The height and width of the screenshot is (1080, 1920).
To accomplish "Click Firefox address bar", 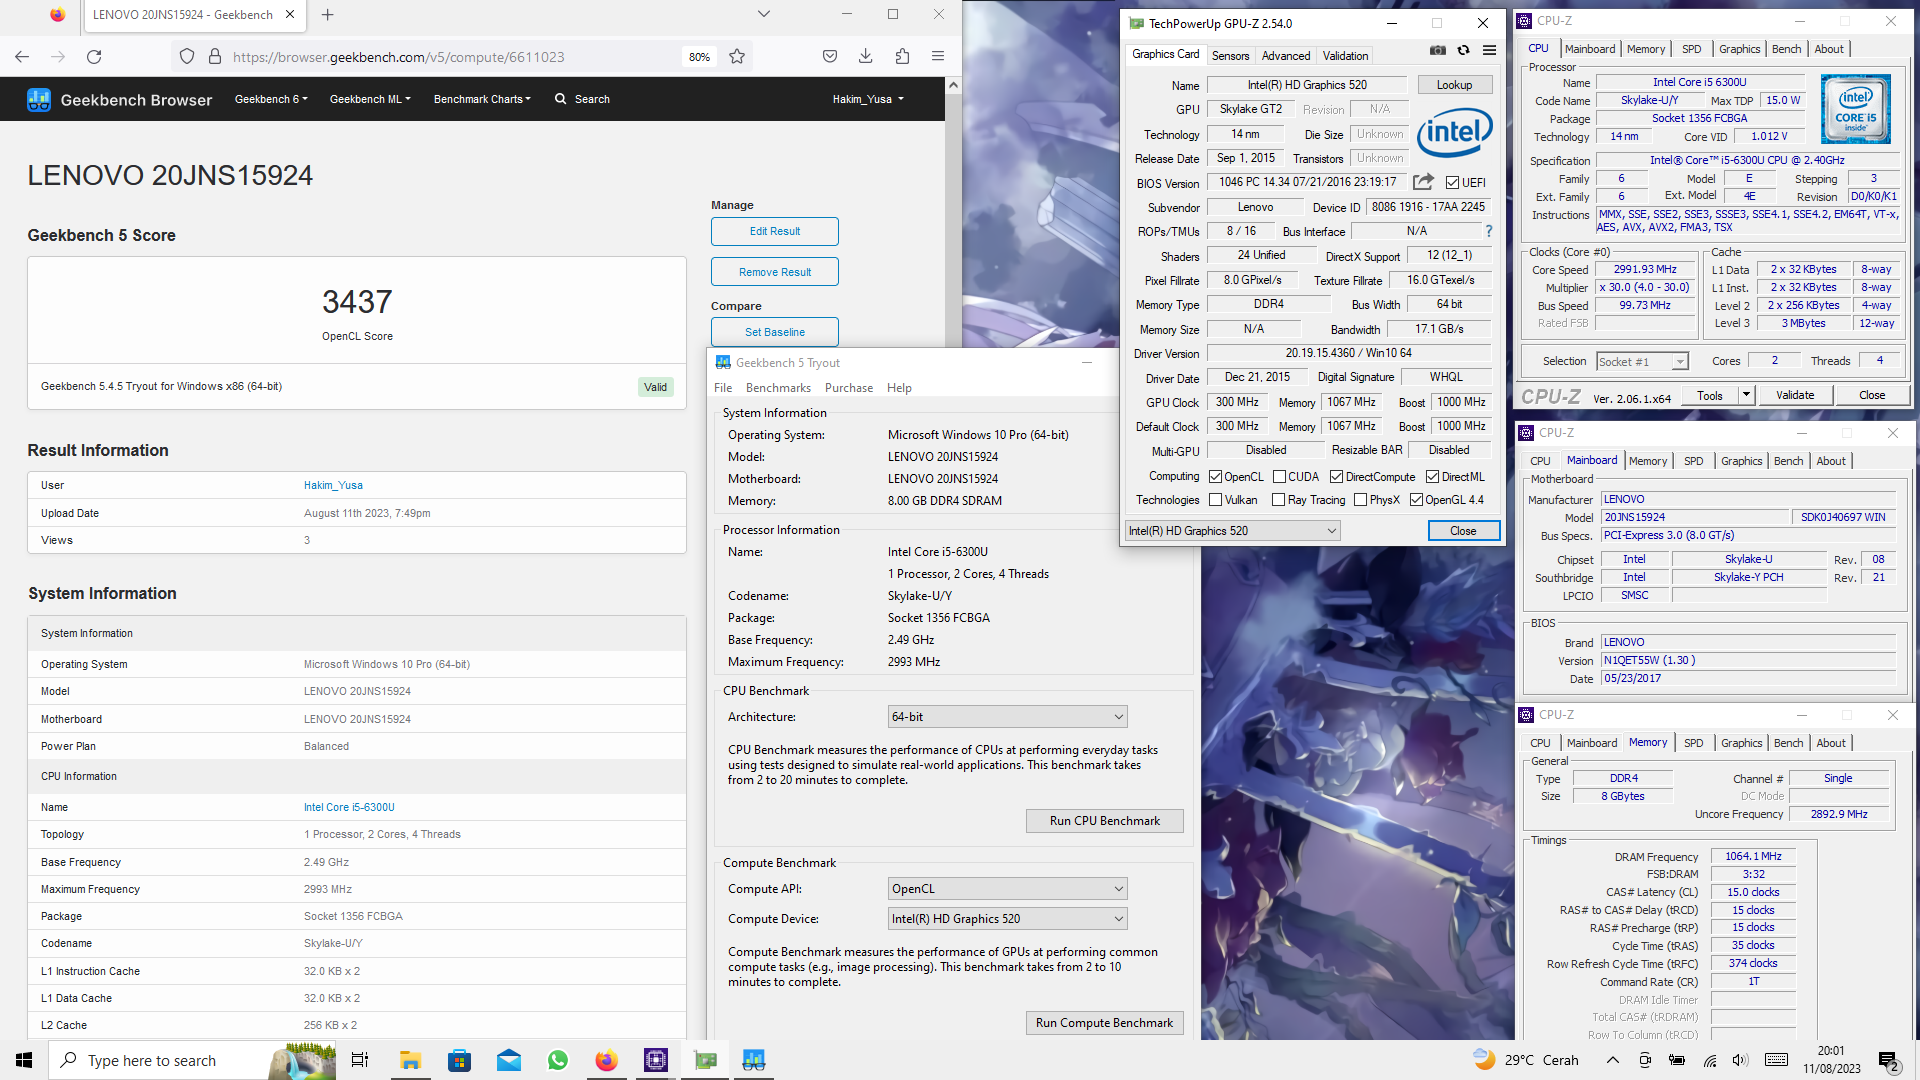I will 450,57.
